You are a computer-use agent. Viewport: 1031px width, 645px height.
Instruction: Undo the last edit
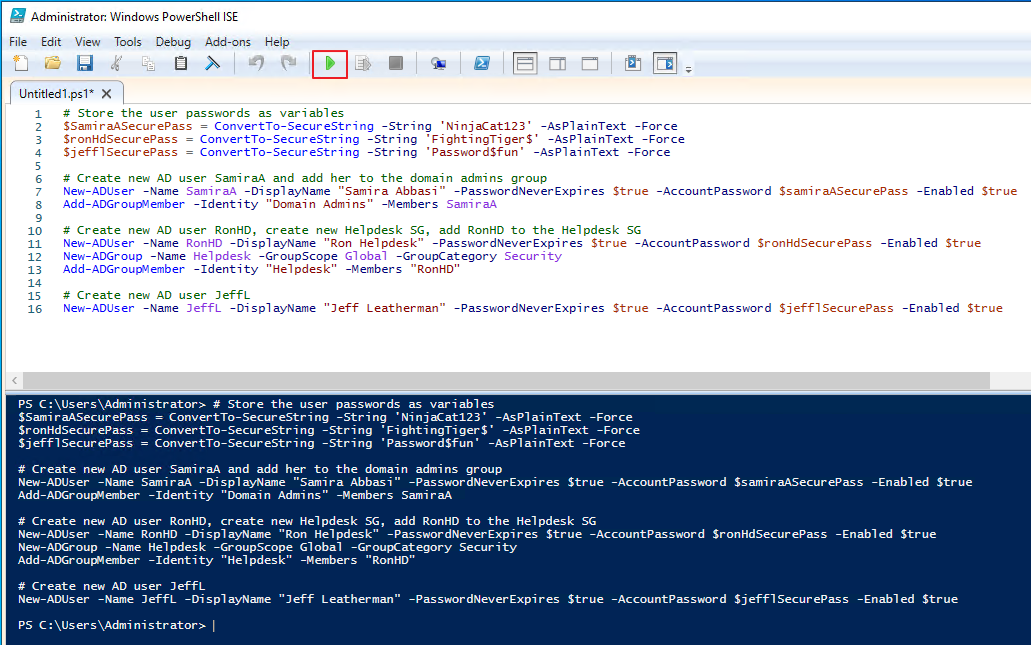(x=256, y=63)
